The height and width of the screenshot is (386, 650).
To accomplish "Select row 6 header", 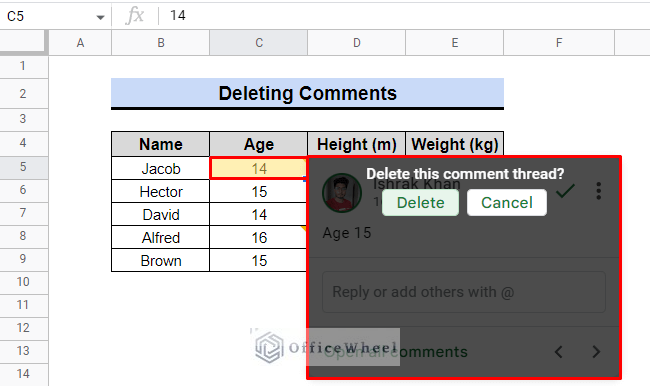I will [24, 190].
